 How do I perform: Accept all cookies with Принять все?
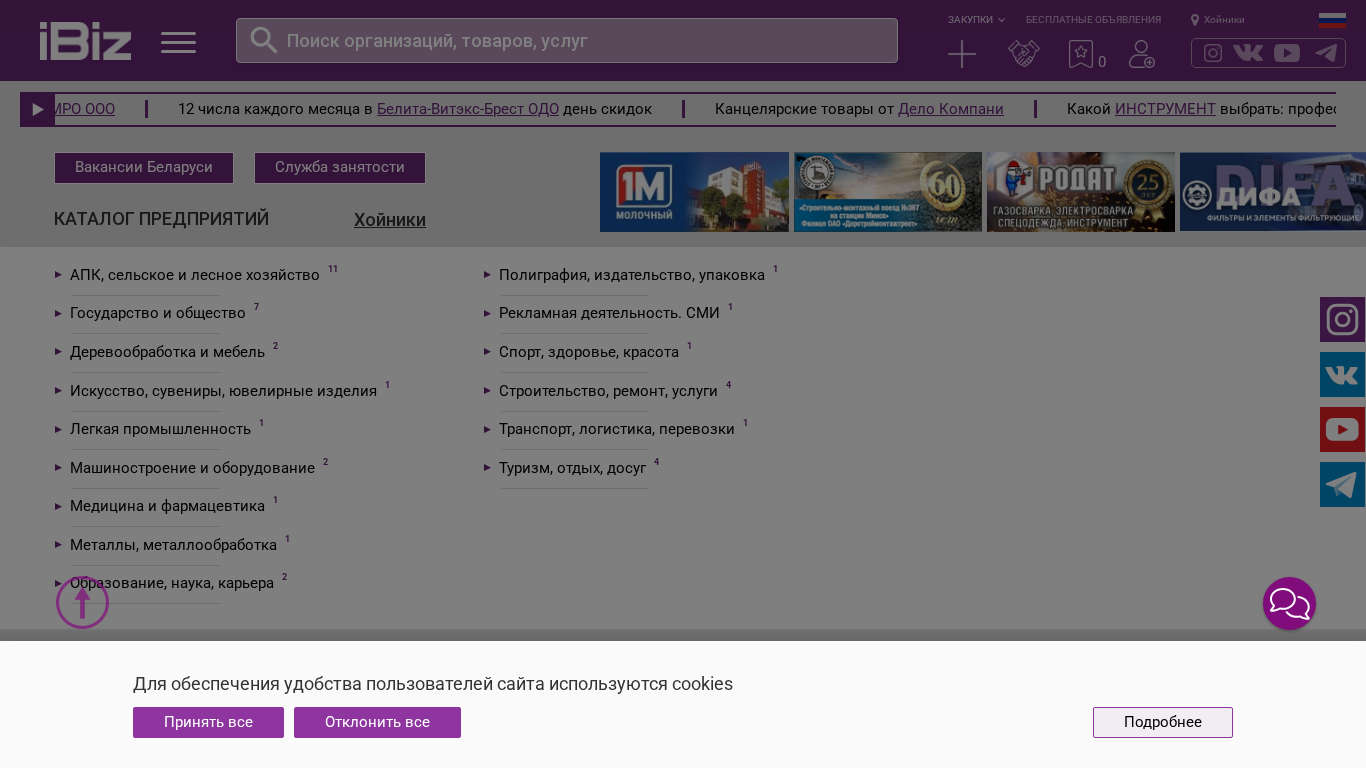tap(208, 722)
